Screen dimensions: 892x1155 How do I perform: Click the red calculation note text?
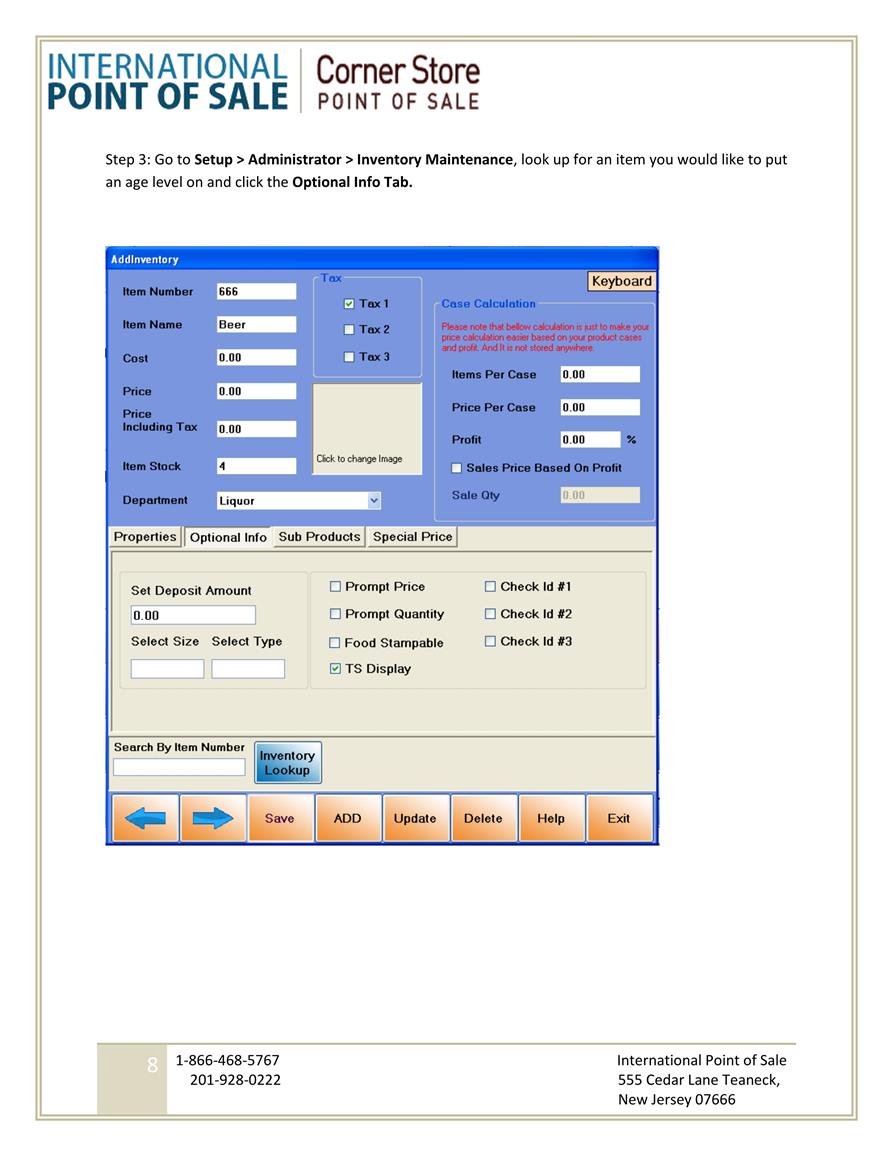[x=545, y=337]
